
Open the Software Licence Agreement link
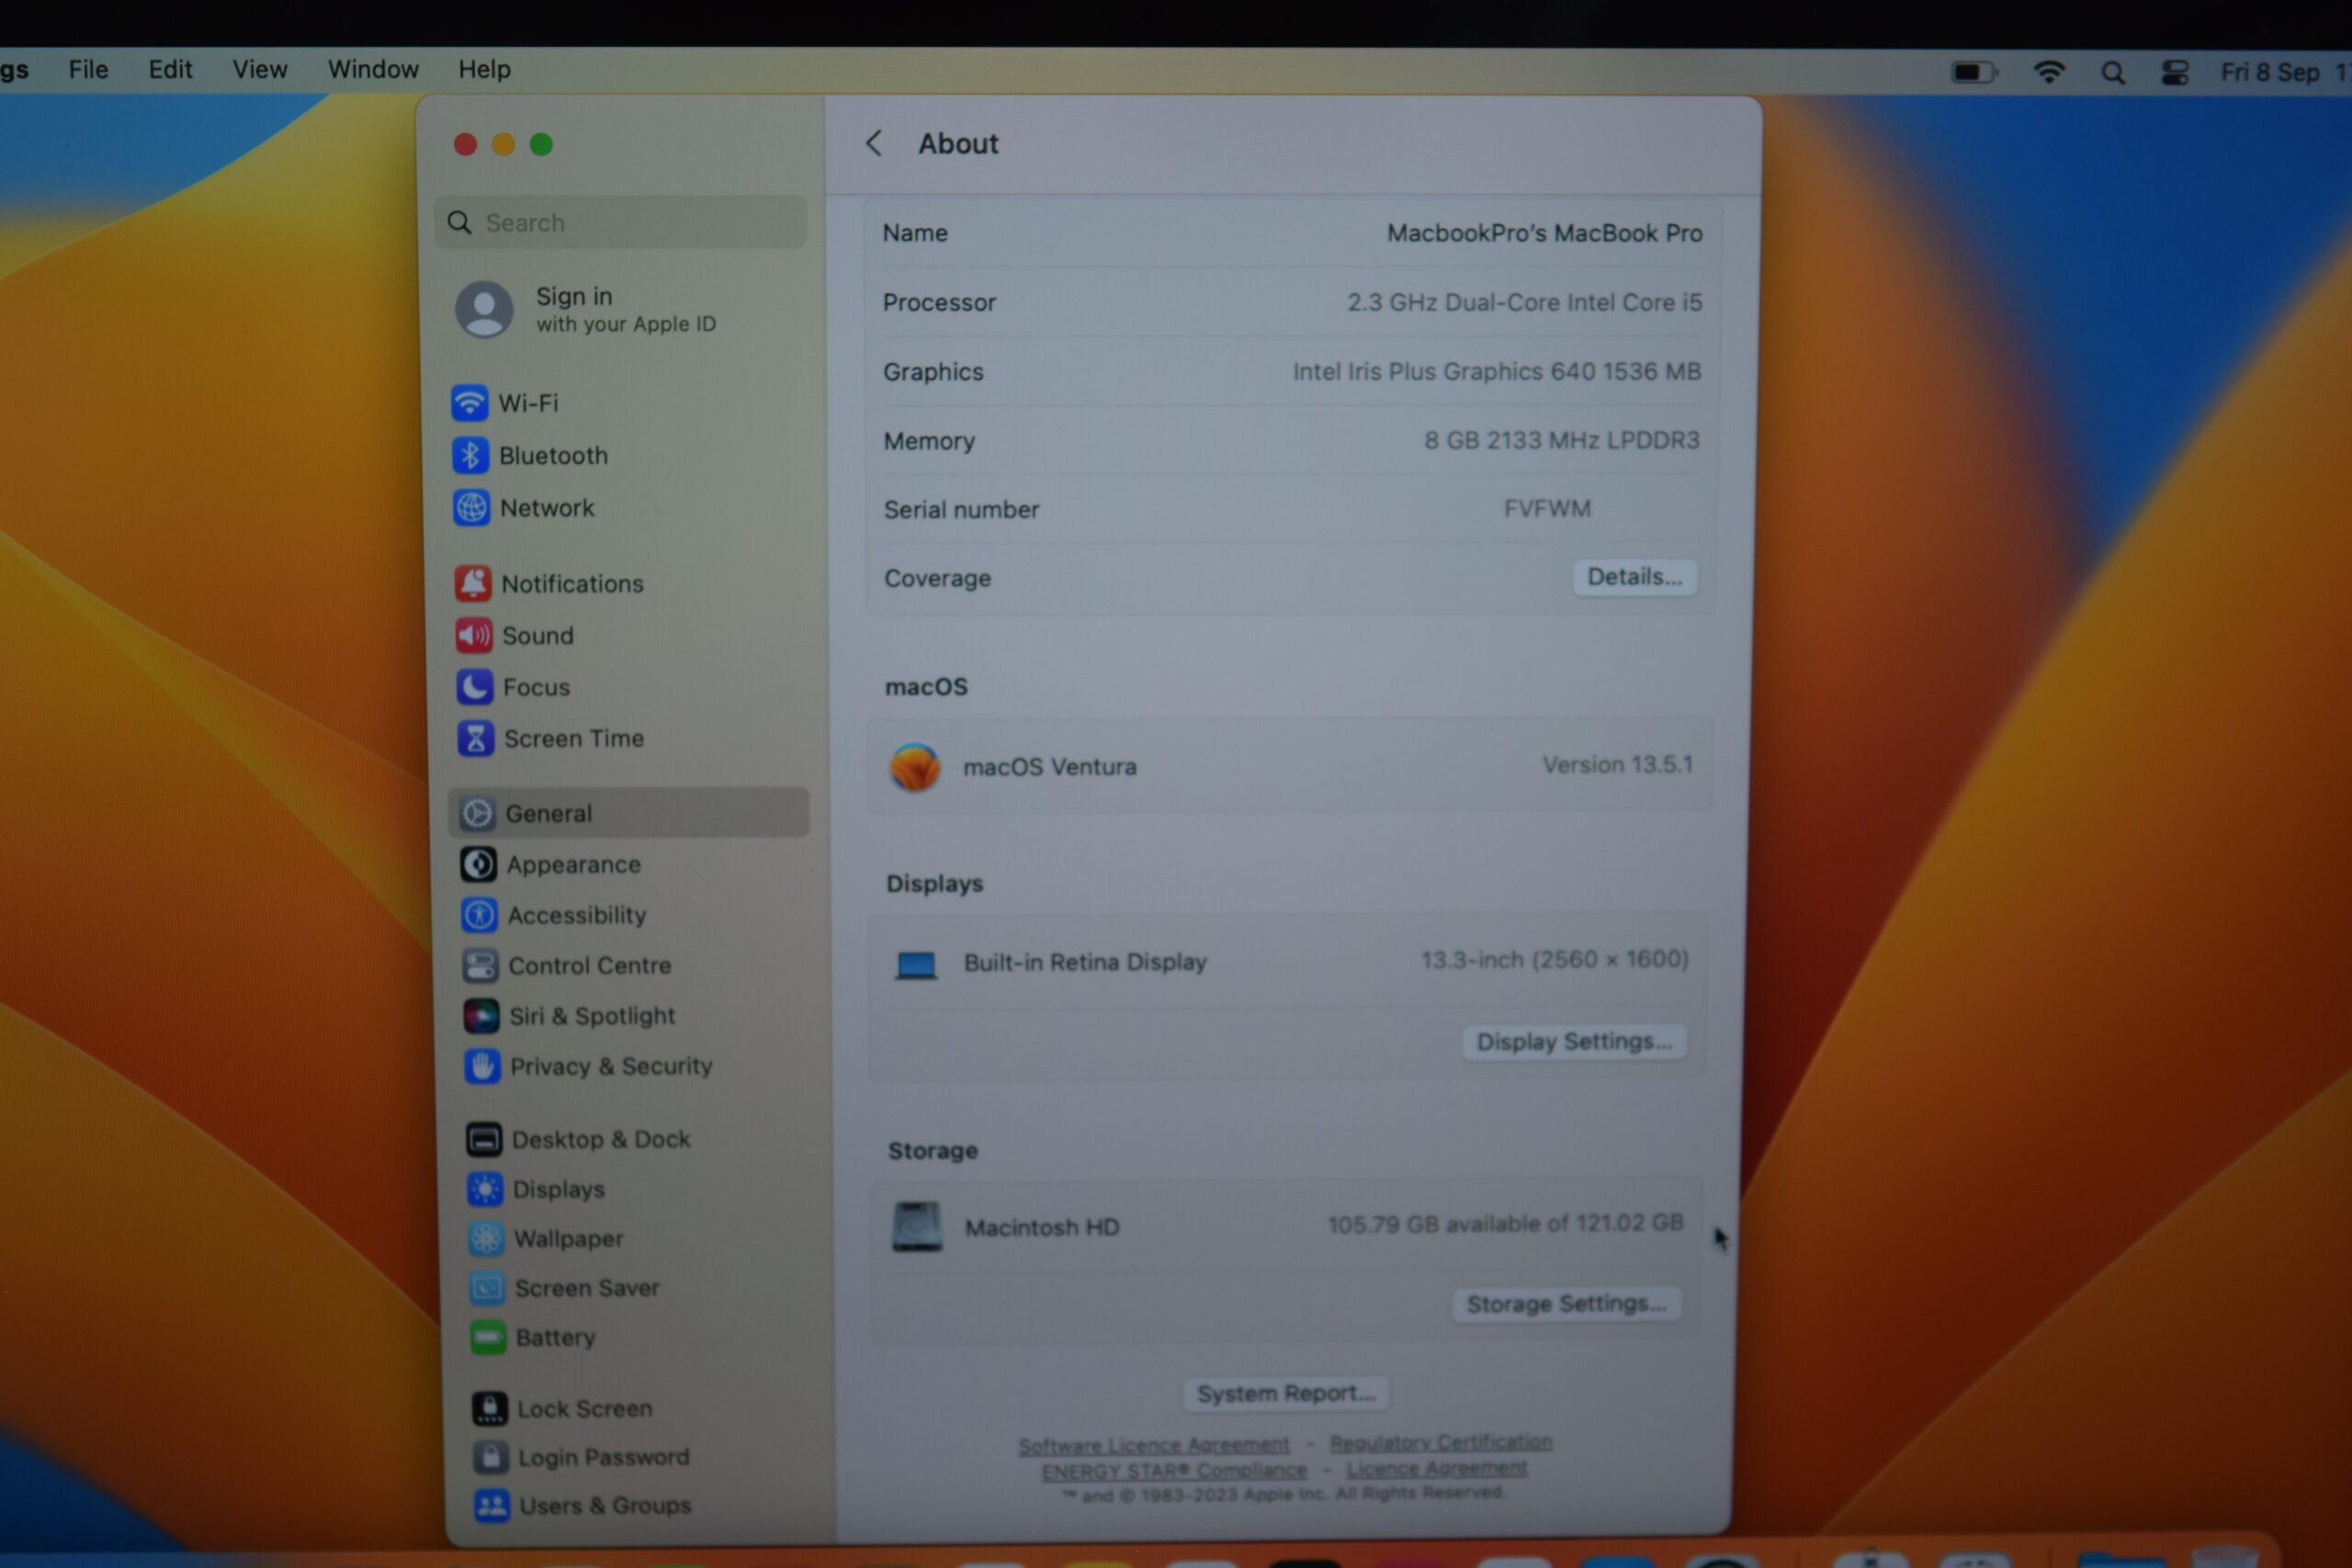[1153, 1445]
